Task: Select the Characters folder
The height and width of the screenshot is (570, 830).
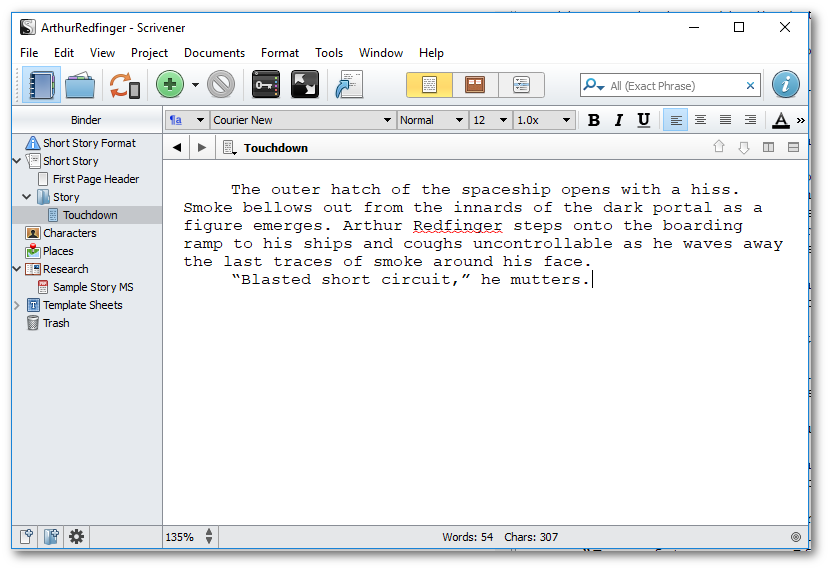Action: tap(70, 233)
